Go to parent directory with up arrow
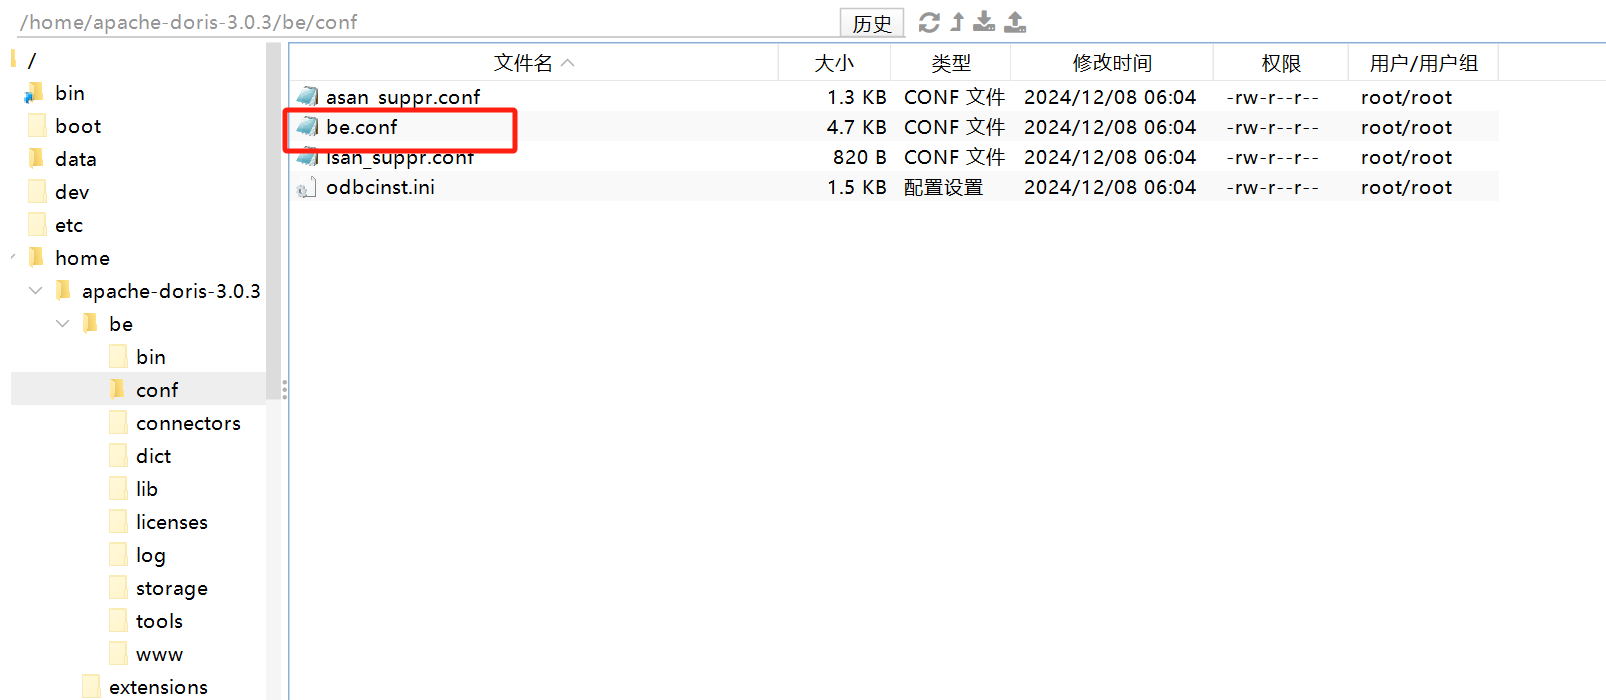Screen dimensions: 1606x700 point(957,22)
